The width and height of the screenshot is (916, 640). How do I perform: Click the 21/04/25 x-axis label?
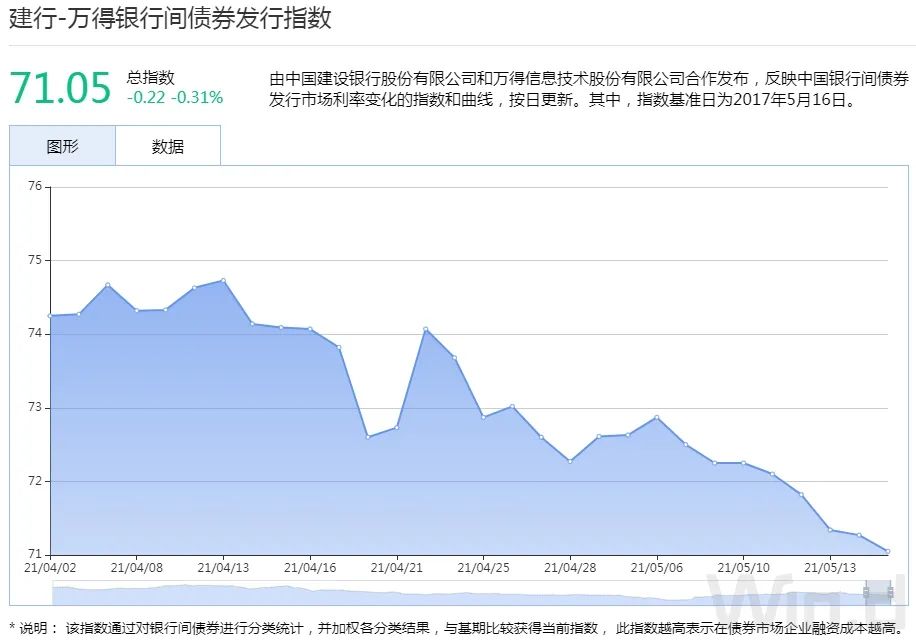pyautogui.click(x=483, y=568)
